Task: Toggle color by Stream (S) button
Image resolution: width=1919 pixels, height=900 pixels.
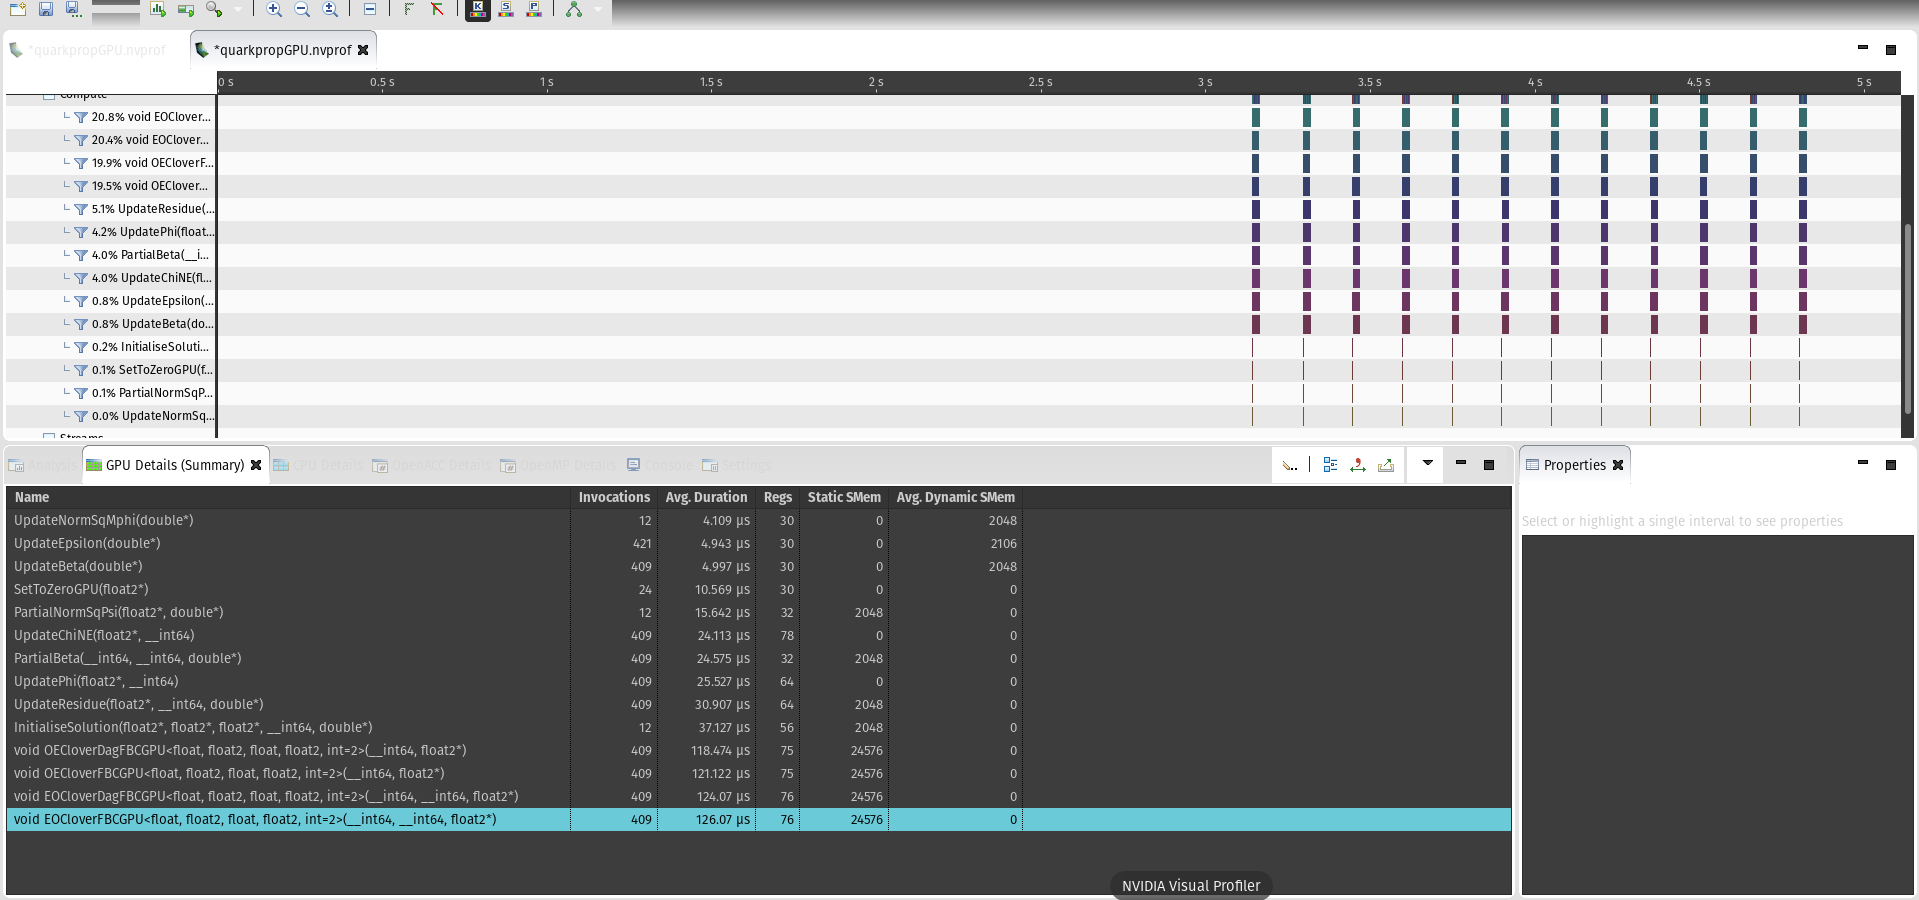Action: pos(506,9)
